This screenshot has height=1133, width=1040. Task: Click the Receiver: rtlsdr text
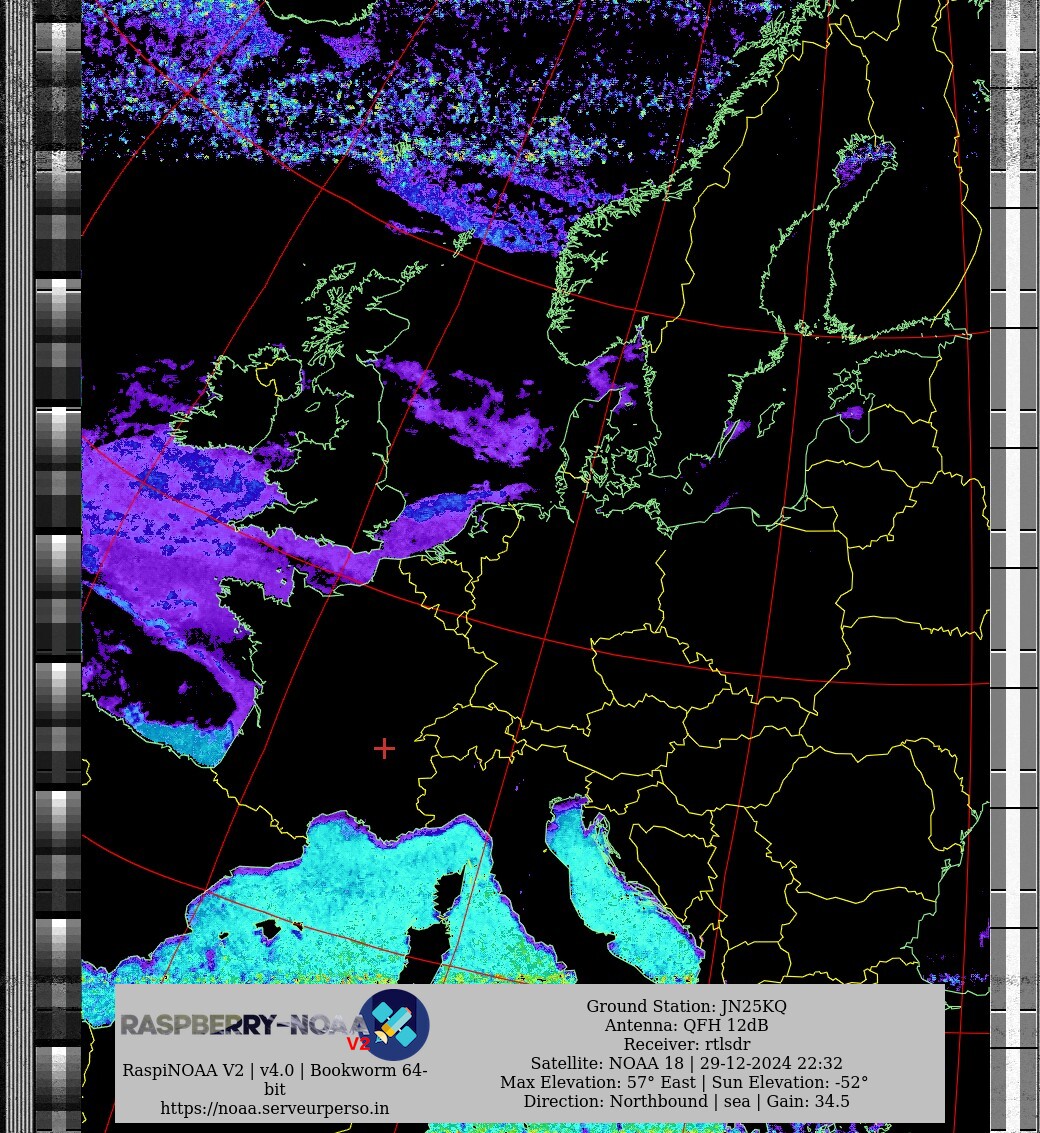(686, 1044)
